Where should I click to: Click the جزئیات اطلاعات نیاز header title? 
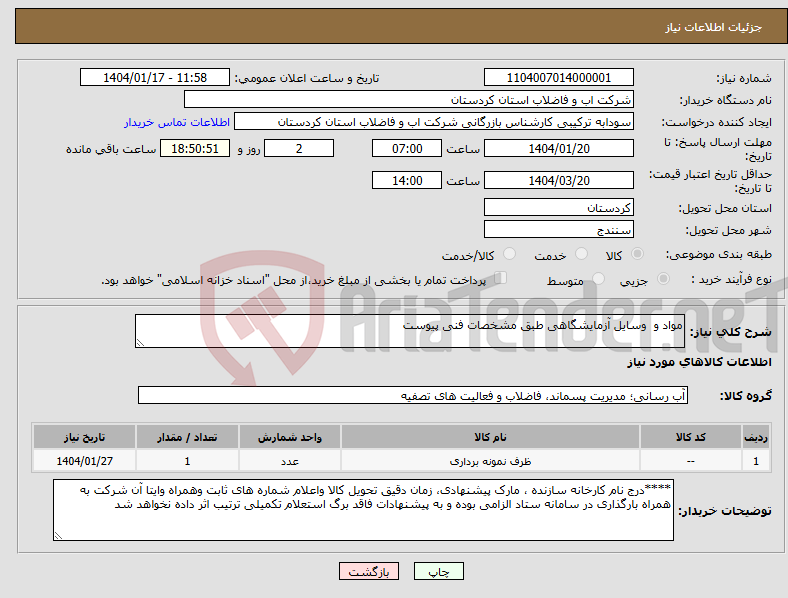pyautogui.click(x=714, y=27)
